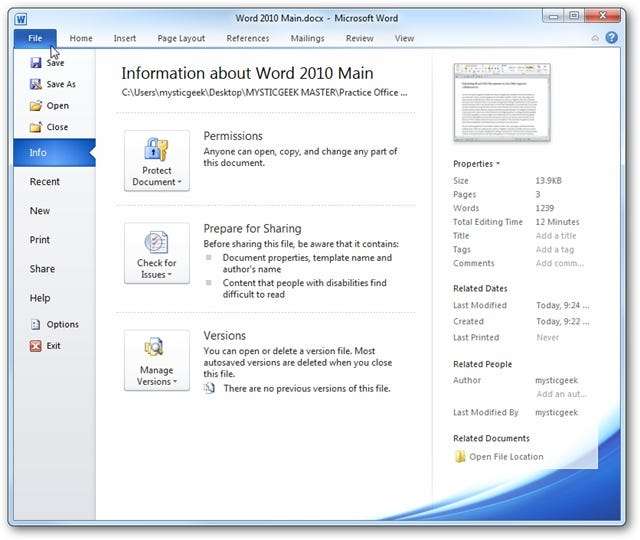Open Word Help question mark icon
Image resolution: width=640 pixels, height=540 pixels.
(x=611, y=38)
